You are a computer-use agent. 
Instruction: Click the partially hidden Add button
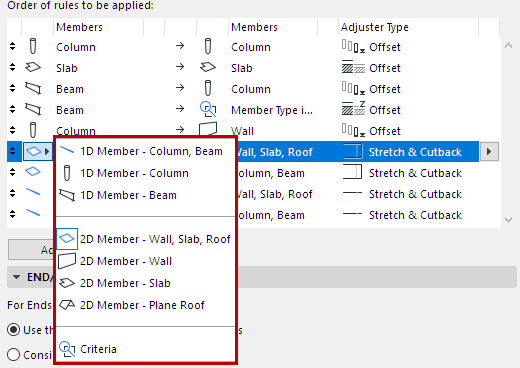(x=31, y=249)
